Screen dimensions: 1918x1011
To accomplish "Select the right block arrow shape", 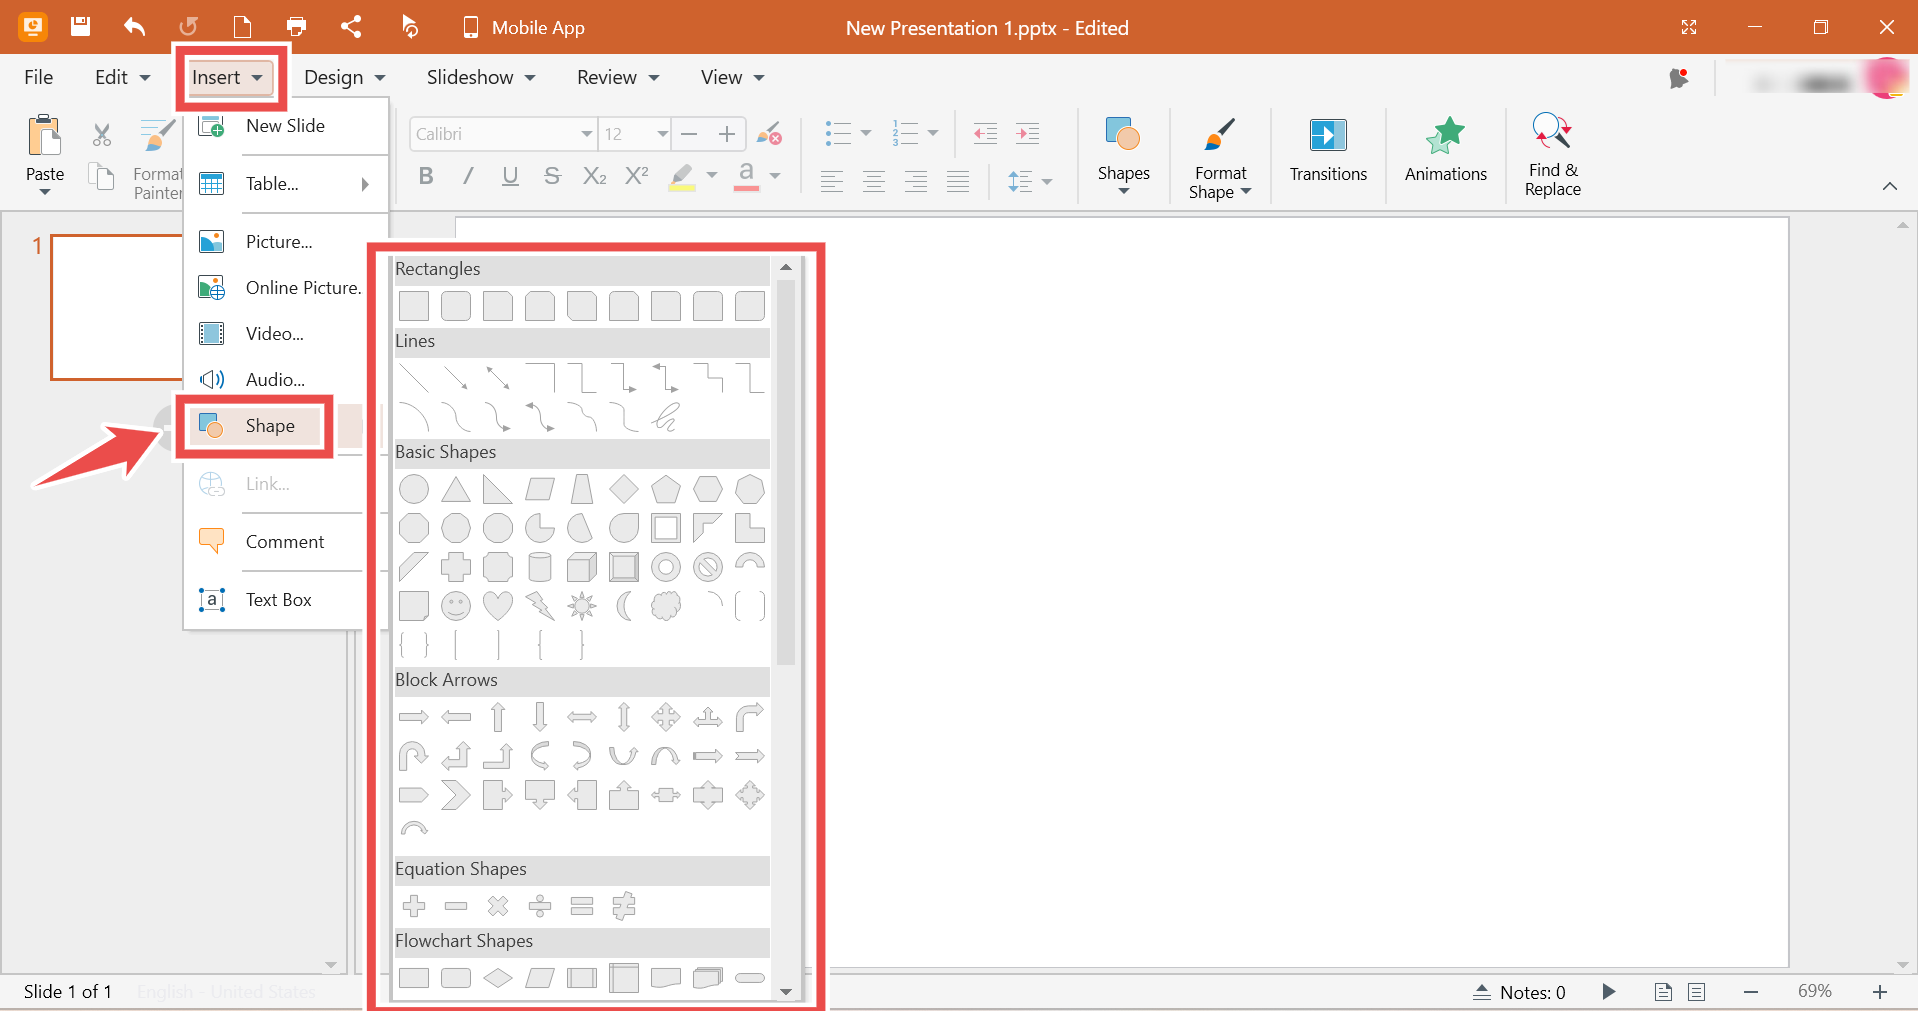I will tap(414, 717).
